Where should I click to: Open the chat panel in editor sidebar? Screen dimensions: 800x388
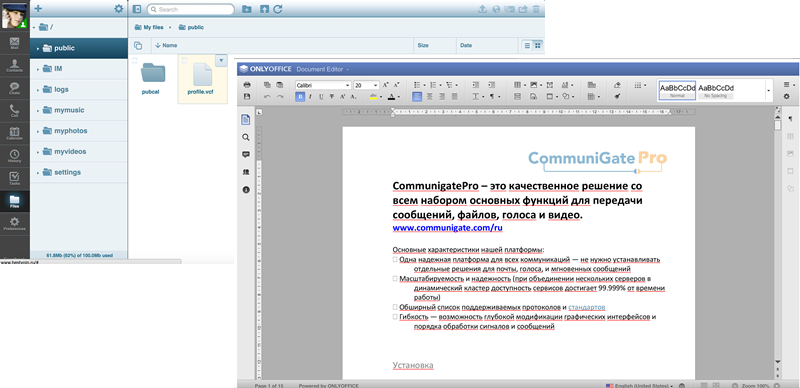point(246,172)
